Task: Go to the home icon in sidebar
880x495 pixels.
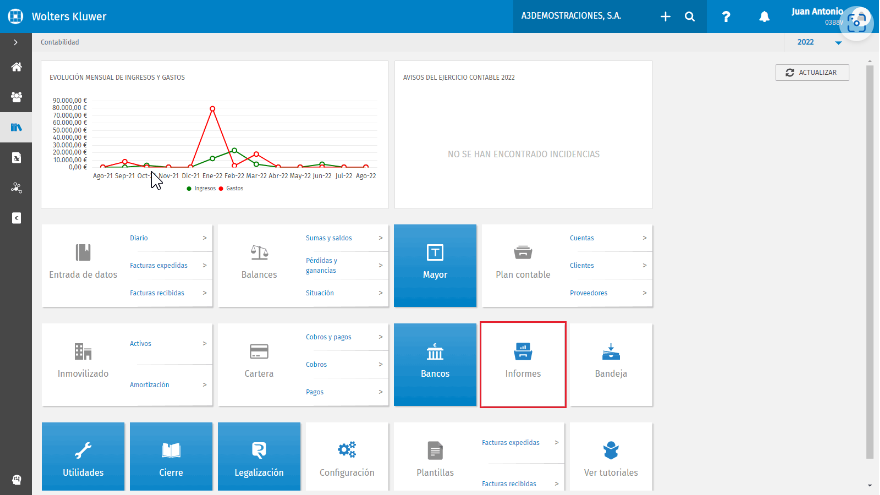Action: [x=16, y=67]
